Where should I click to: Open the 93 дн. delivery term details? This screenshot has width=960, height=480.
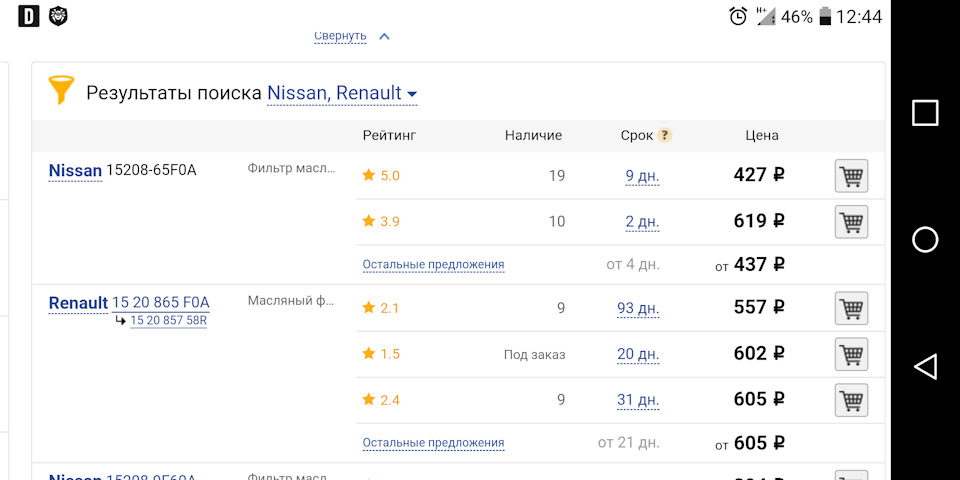(638, 309)
